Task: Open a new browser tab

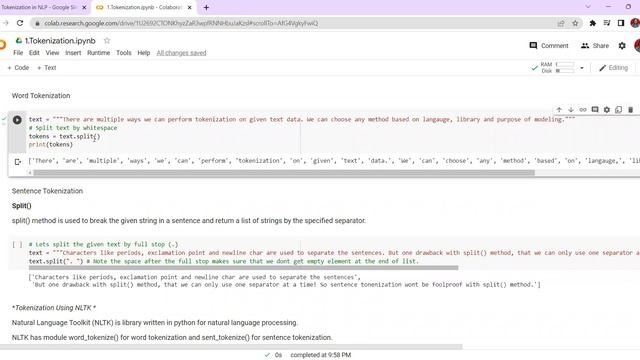Action: point(206,7)
